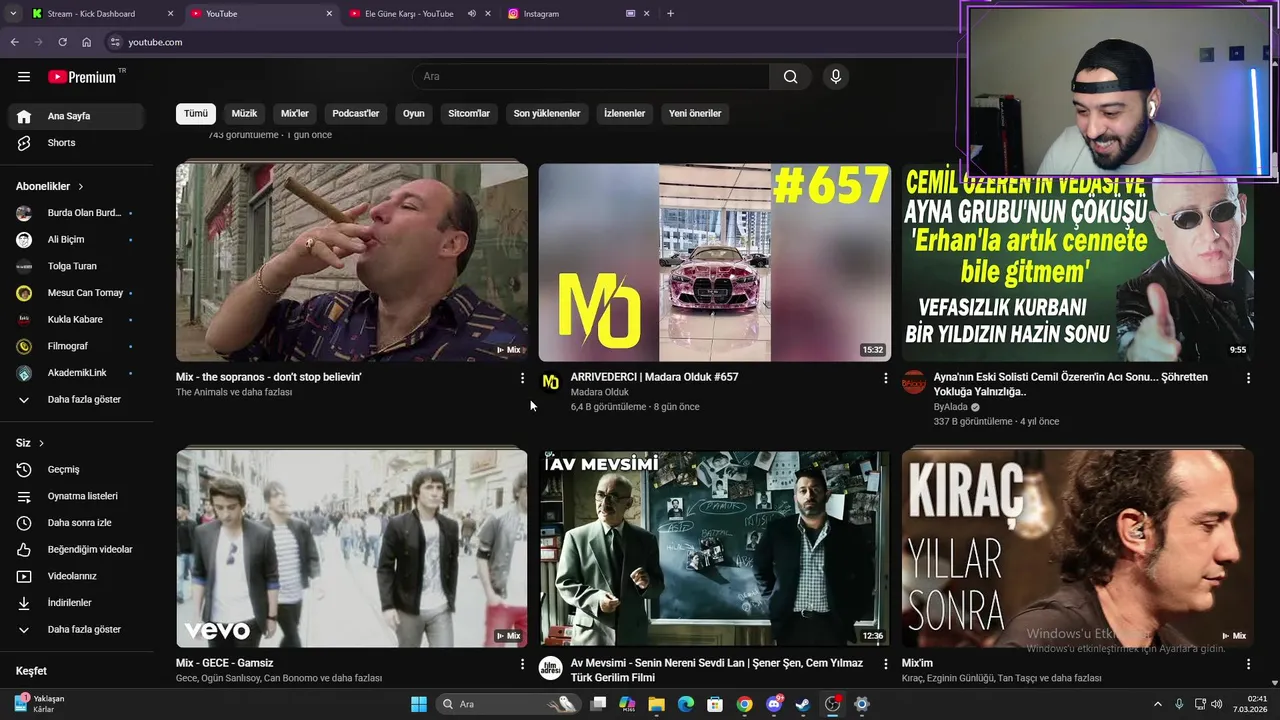Open the Siz section arrow
The width and height of the screenshot is (1280, 720).
click(x=41, y=443)
